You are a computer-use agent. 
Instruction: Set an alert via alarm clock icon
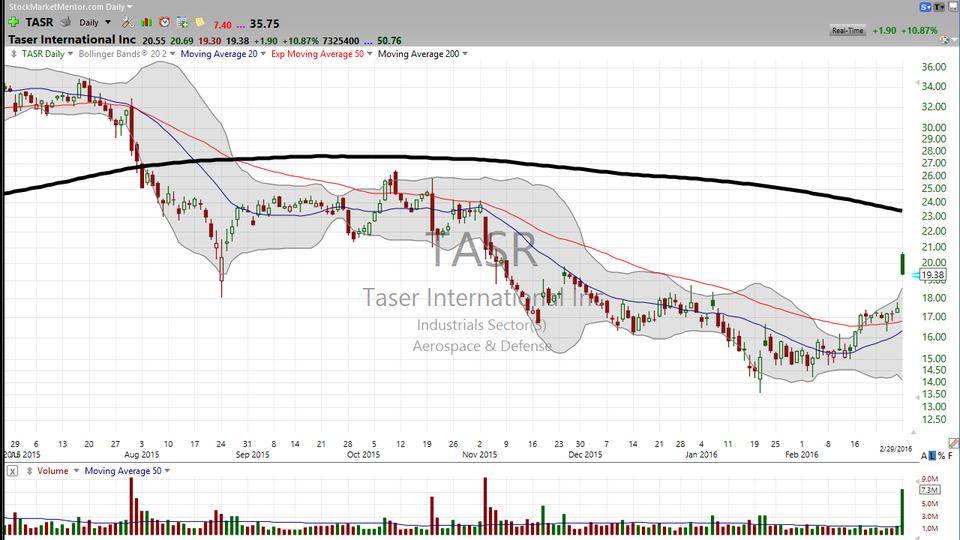[164, 22]
